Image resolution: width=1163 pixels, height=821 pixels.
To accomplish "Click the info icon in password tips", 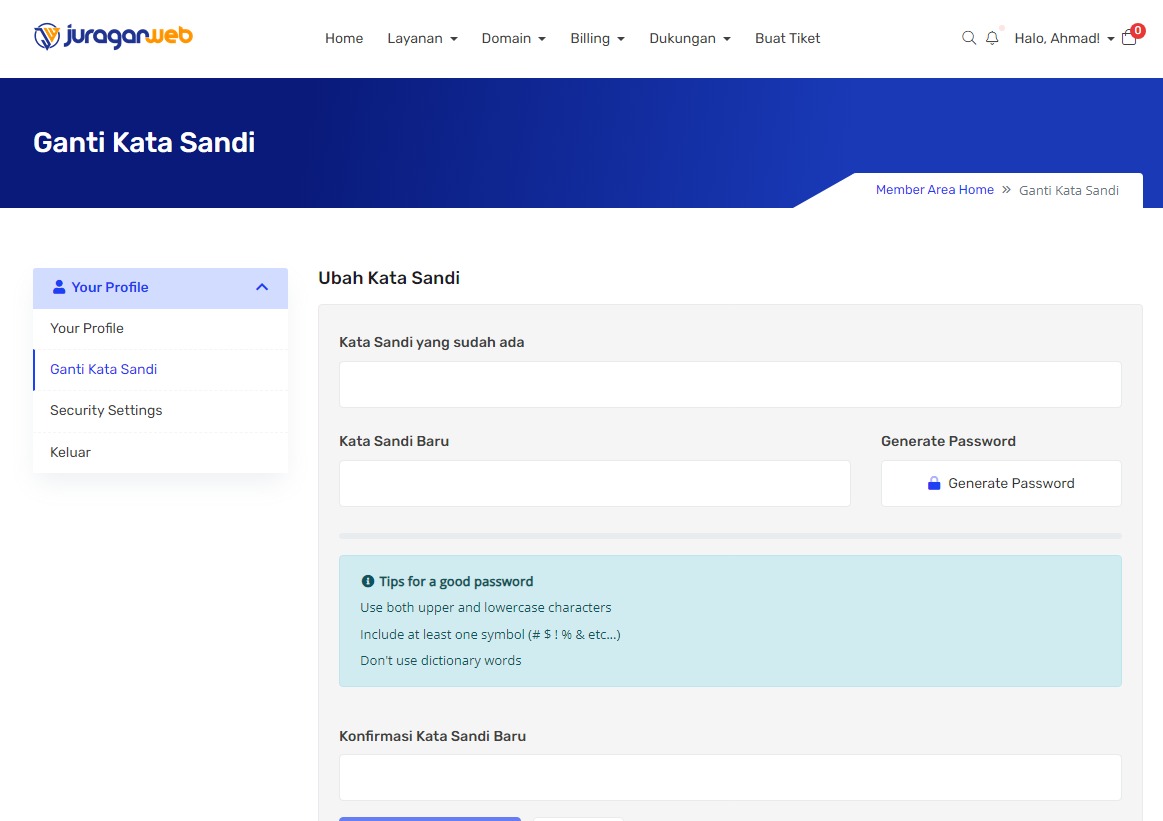I will pyautogui.click(x=367, y=581).
